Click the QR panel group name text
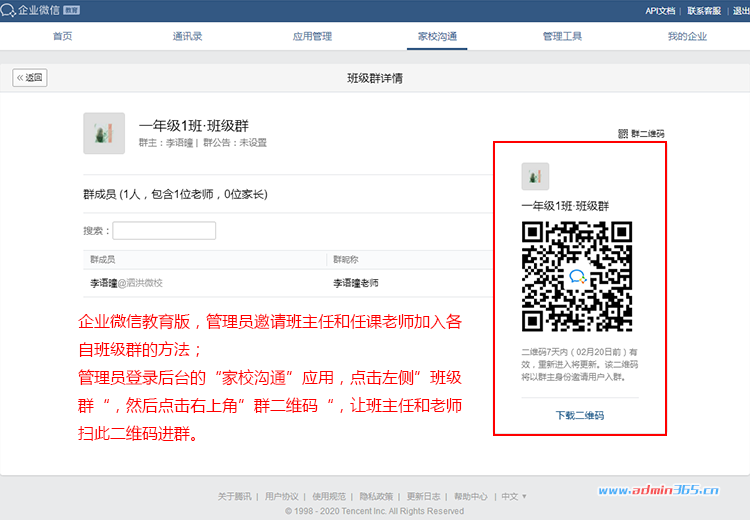Screen dimensions: 750x520 [x=565, y=206]
